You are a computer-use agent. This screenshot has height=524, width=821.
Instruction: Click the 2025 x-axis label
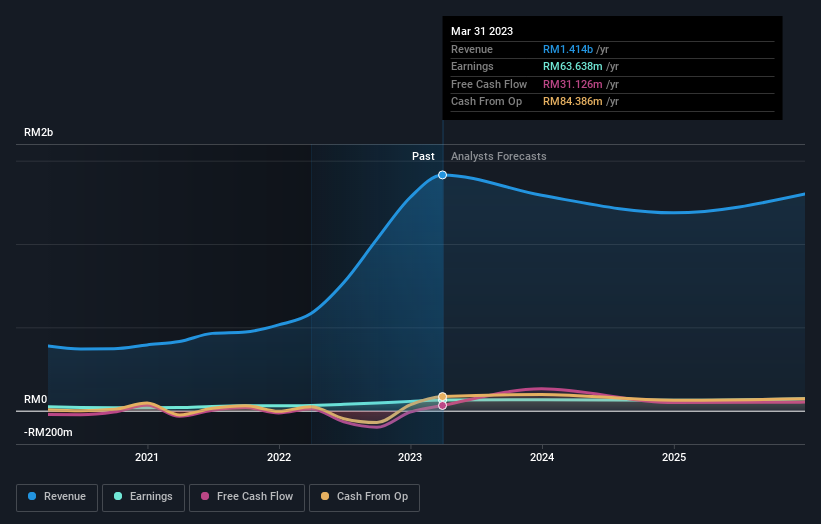click(x=674, y=457)
